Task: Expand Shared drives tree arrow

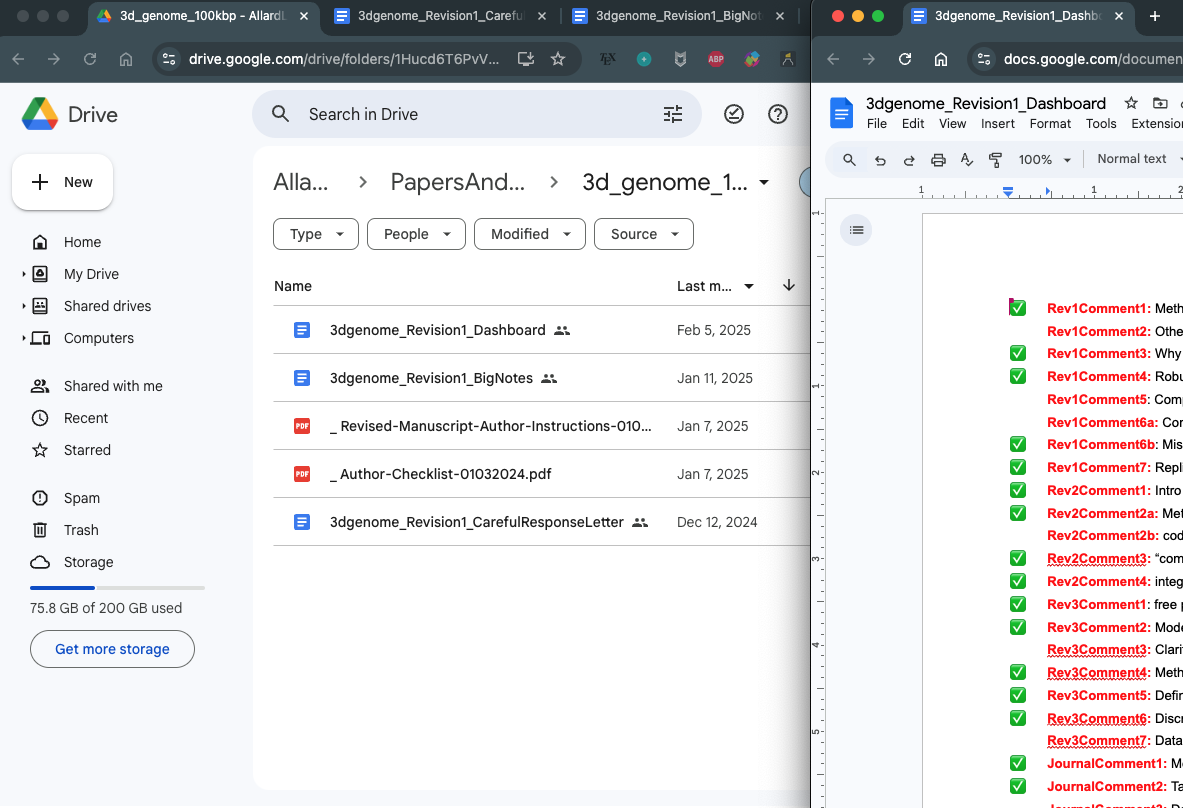Action: click(x=23, y=306)
